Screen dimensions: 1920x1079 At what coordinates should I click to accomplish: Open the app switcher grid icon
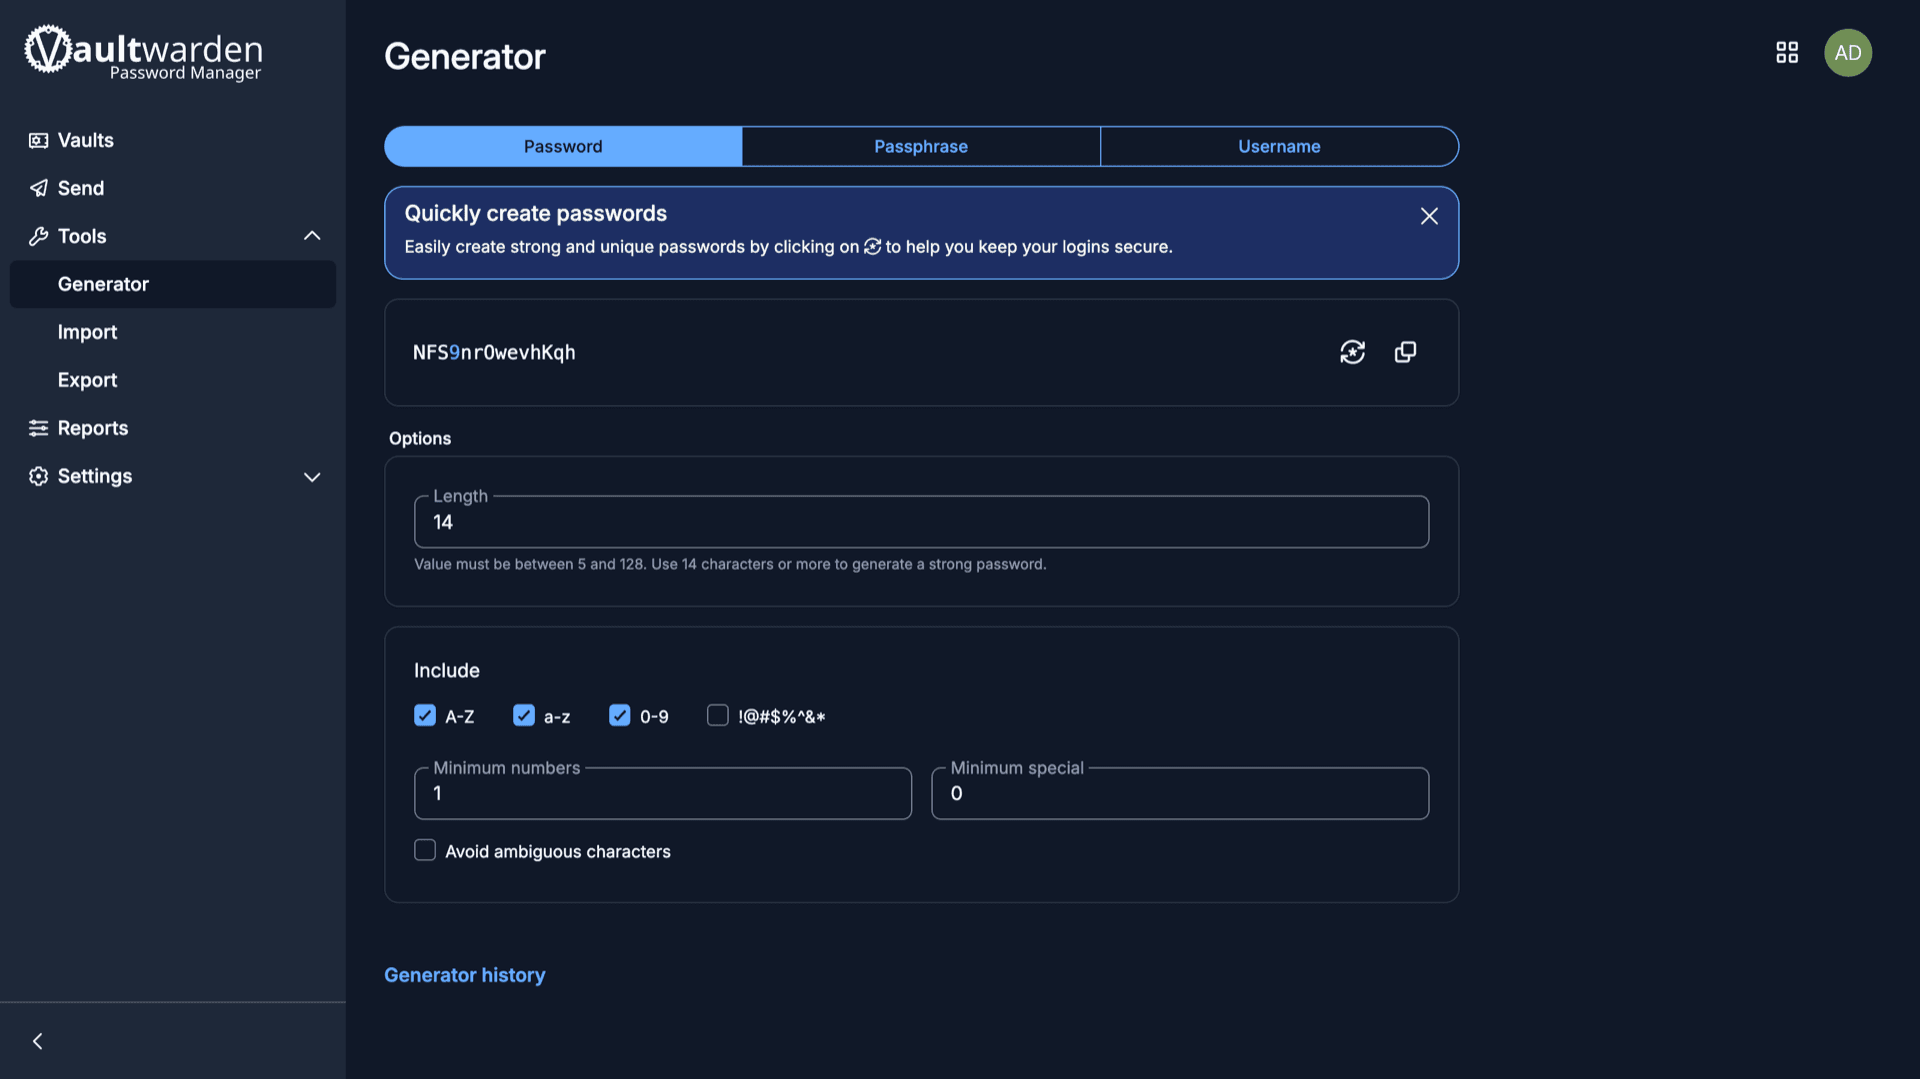point(1787,52)
